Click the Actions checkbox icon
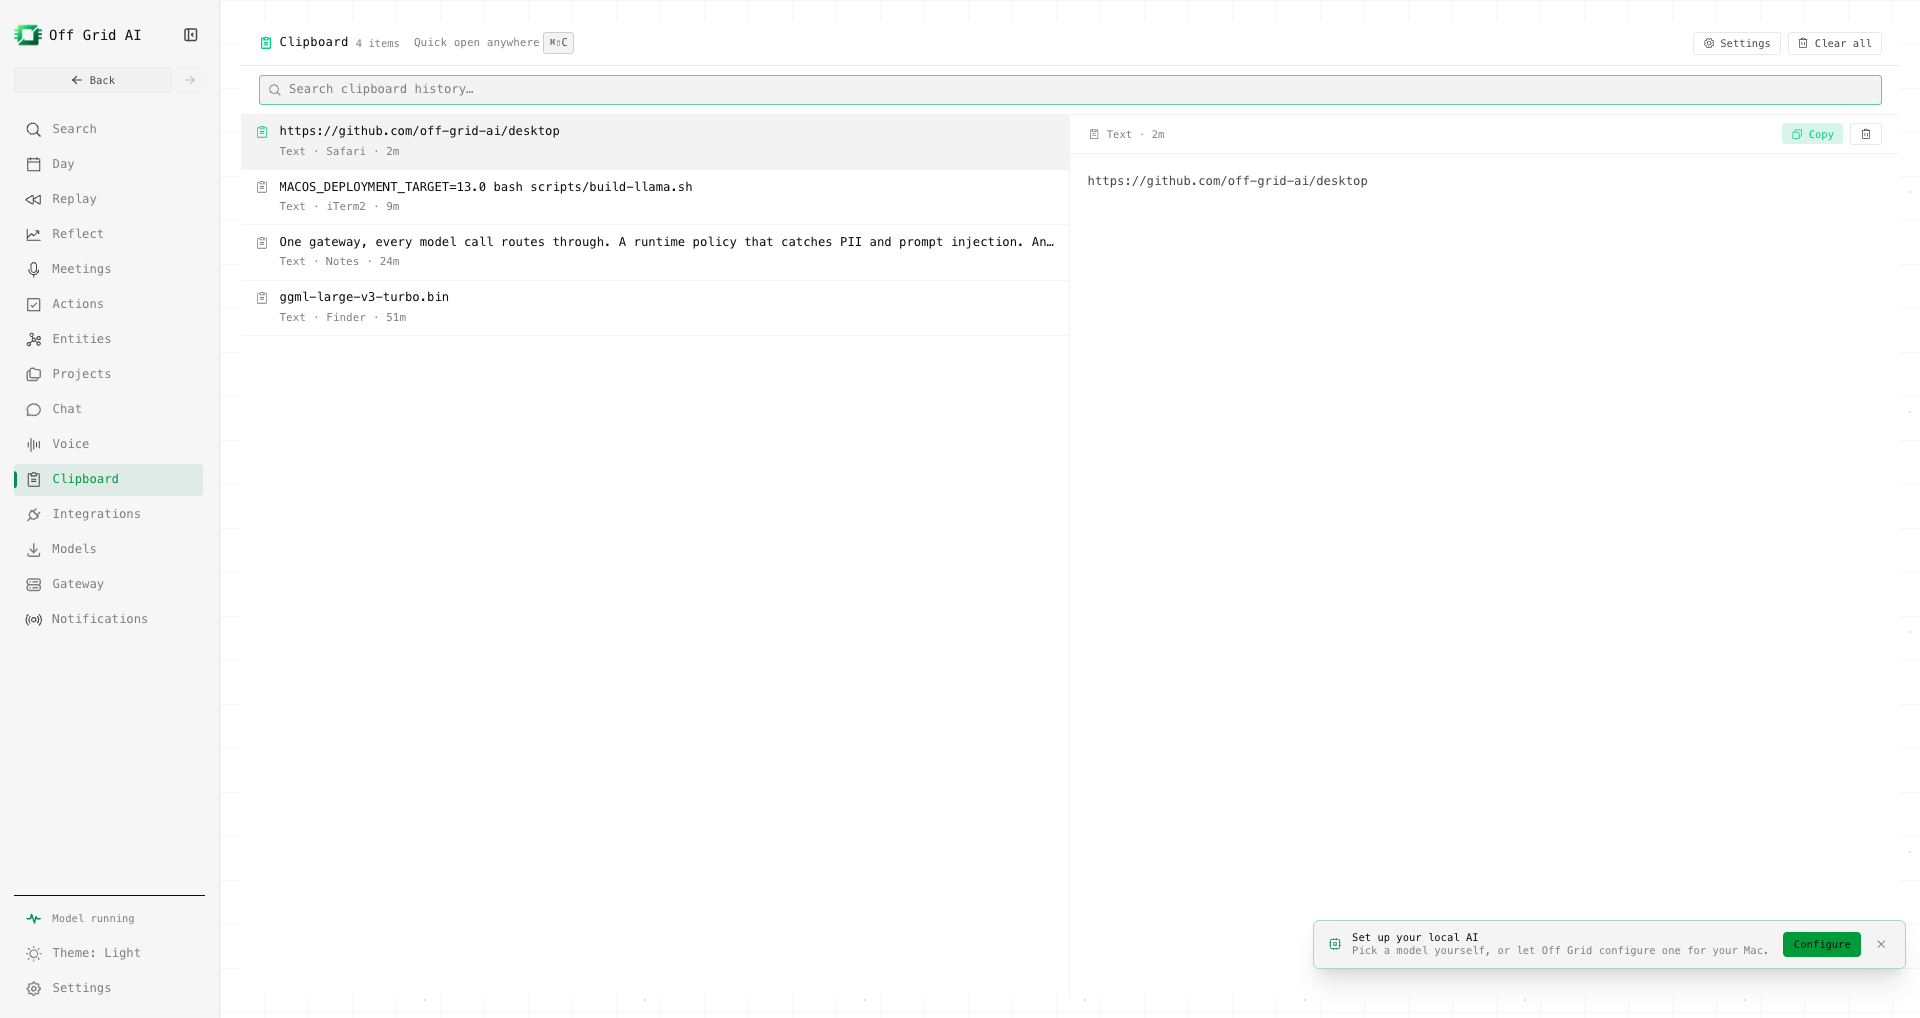Viewport: 1920px width, 1018px height. pos(34,304)
